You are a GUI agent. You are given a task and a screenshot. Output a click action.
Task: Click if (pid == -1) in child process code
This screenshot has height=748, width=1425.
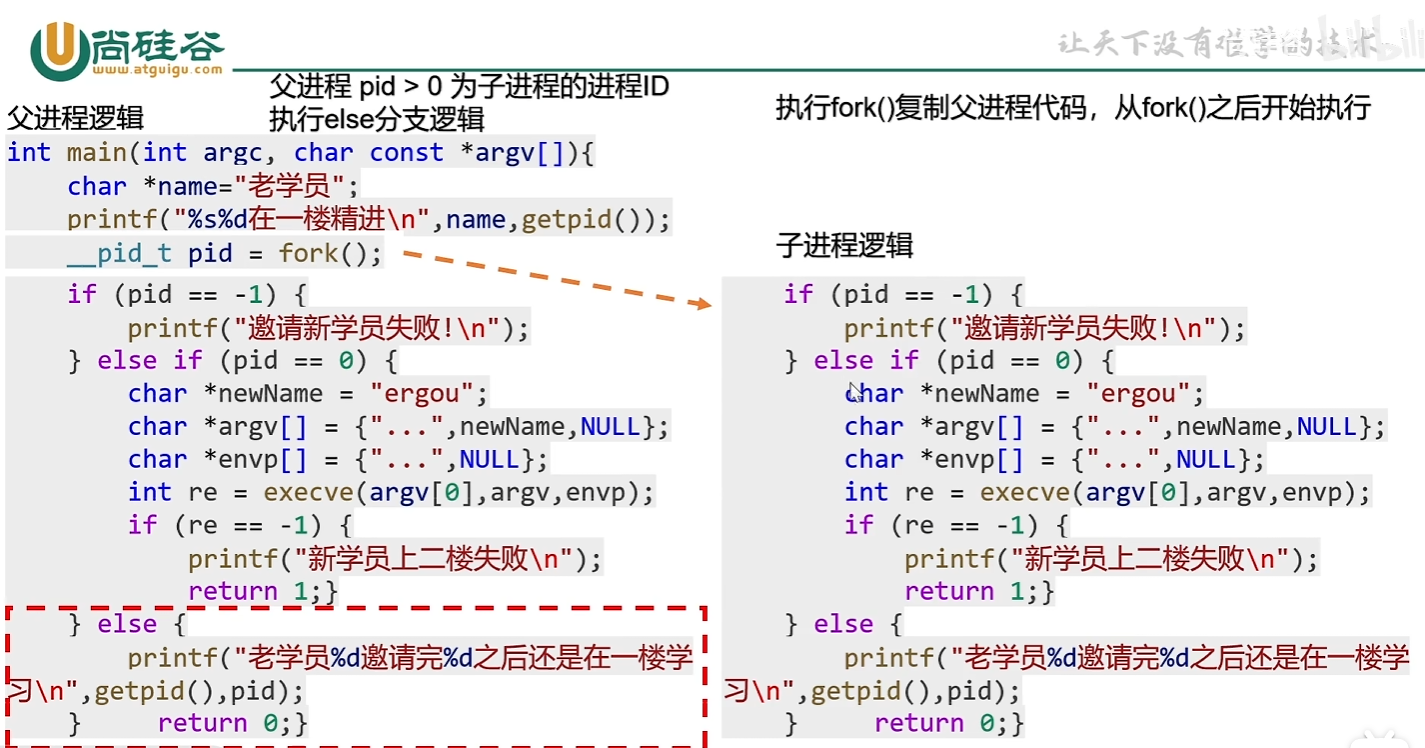pyautogui.click(x=904, y=294)
